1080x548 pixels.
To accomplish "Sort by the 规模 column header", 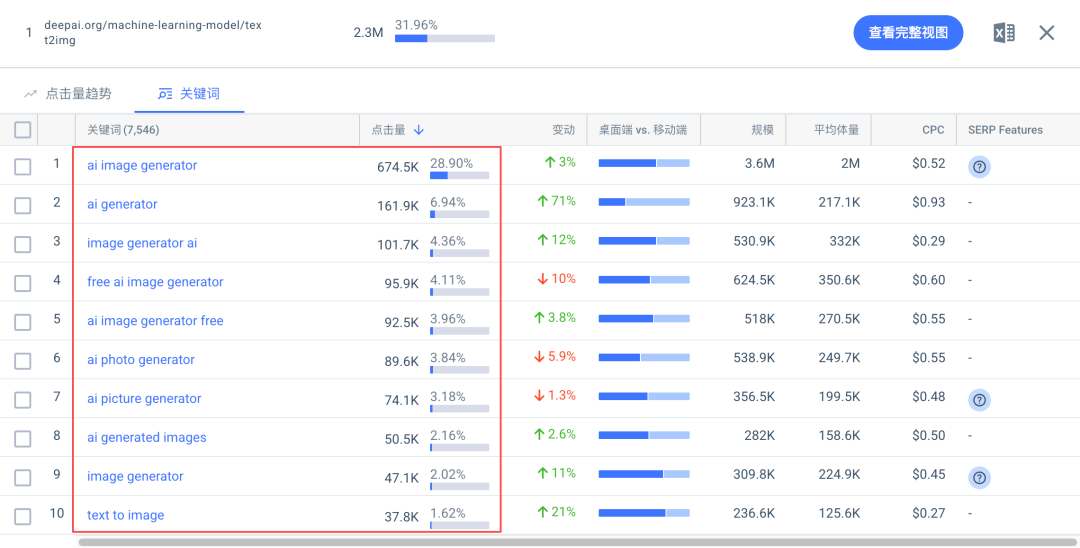I will [x=762, y=129].
